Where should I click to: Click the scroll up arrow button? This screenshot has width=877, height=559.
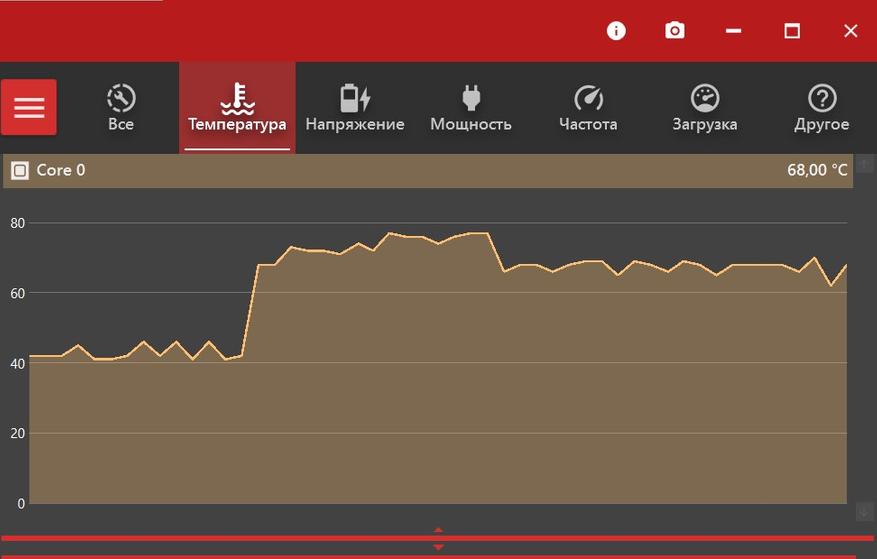tap(864, 165)
